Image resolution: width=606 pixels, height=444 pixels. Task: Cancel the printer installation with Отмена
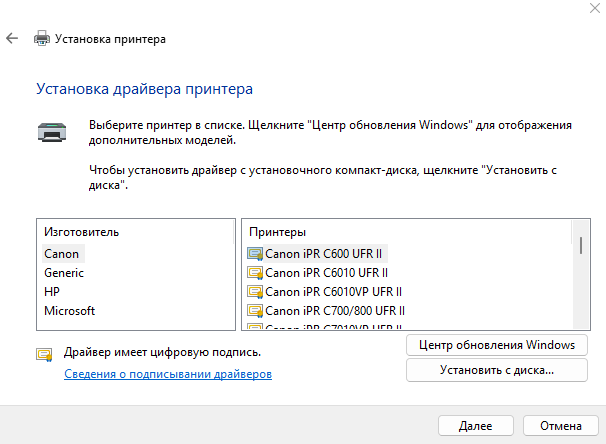pos(562,425)
